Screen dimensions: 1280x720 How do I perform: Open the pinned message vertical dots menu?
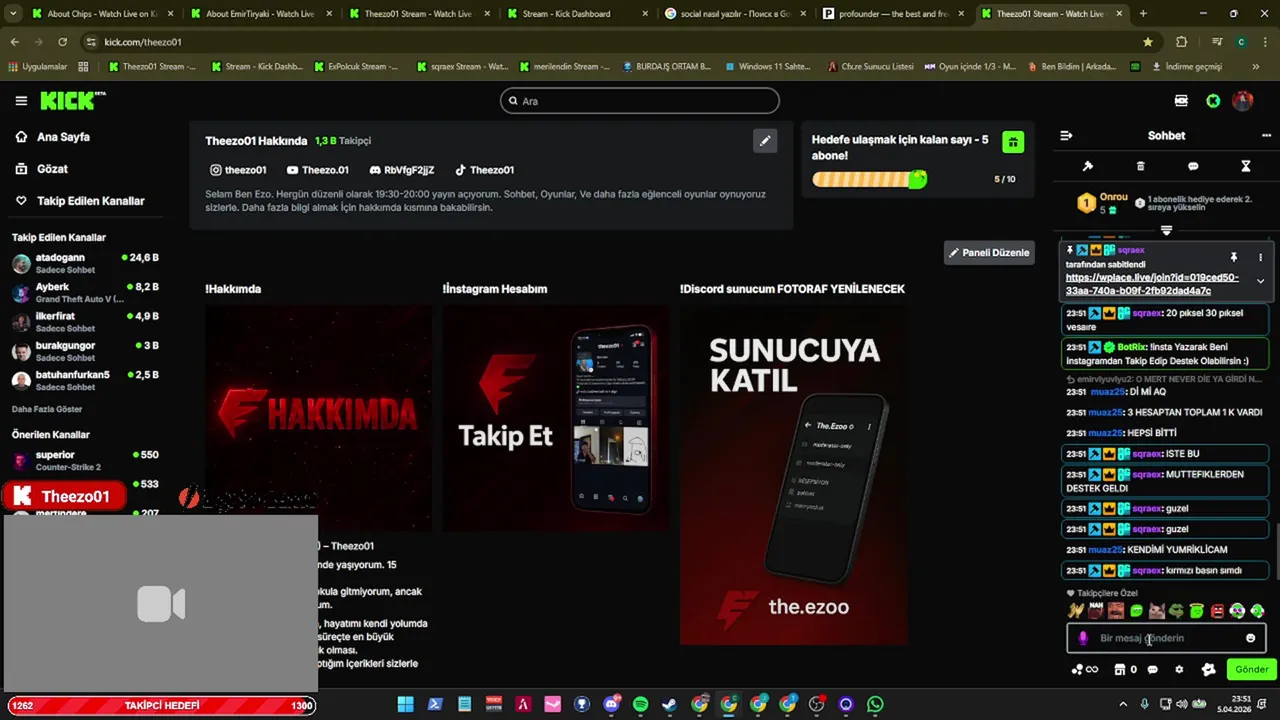click(1260, 257)
